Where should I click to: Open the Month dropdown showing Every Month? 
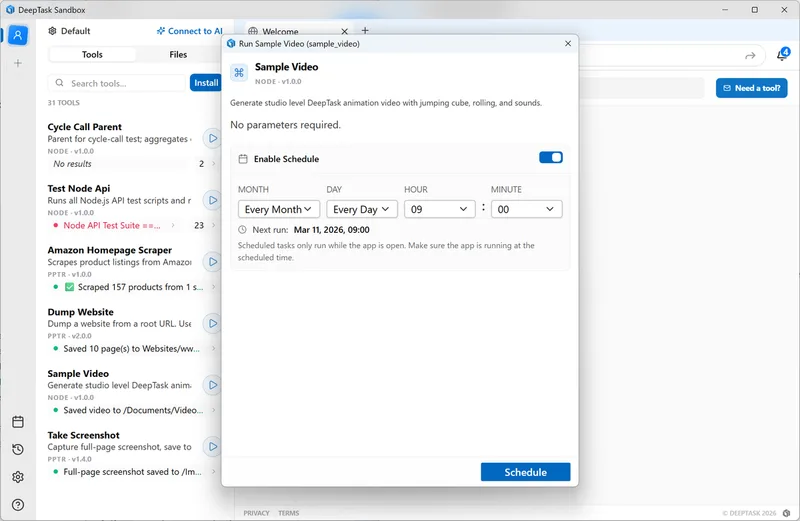click(279, 209)
